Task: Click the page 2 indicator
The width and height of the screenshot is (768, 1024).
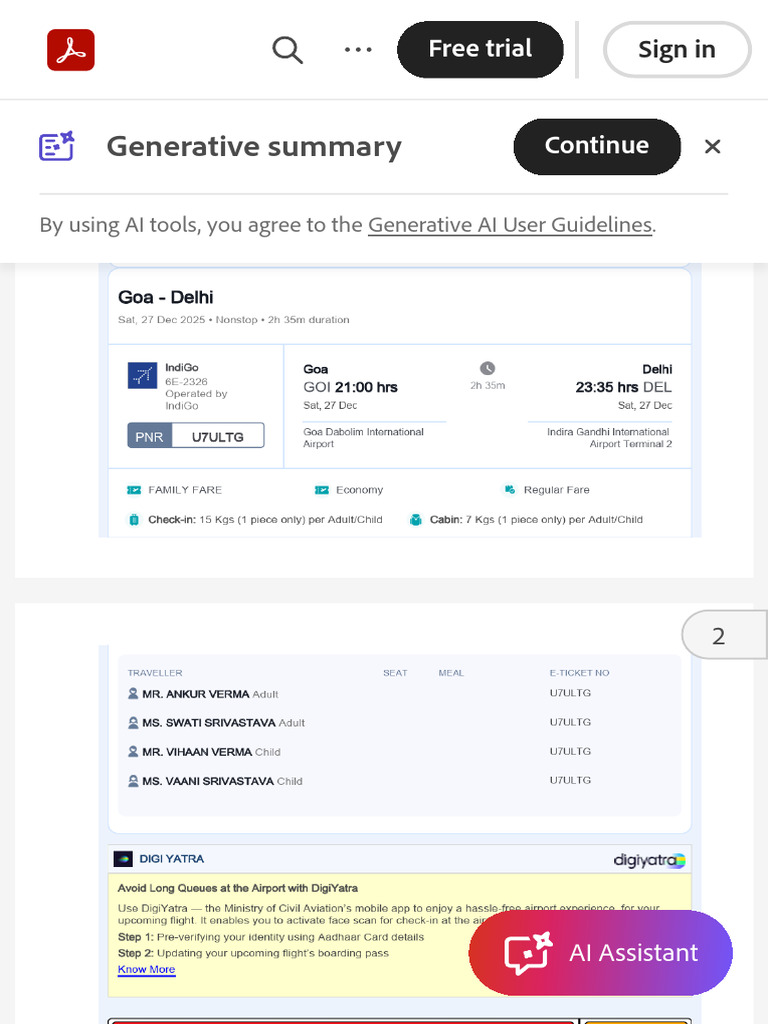Action: (x=724, y=635)
